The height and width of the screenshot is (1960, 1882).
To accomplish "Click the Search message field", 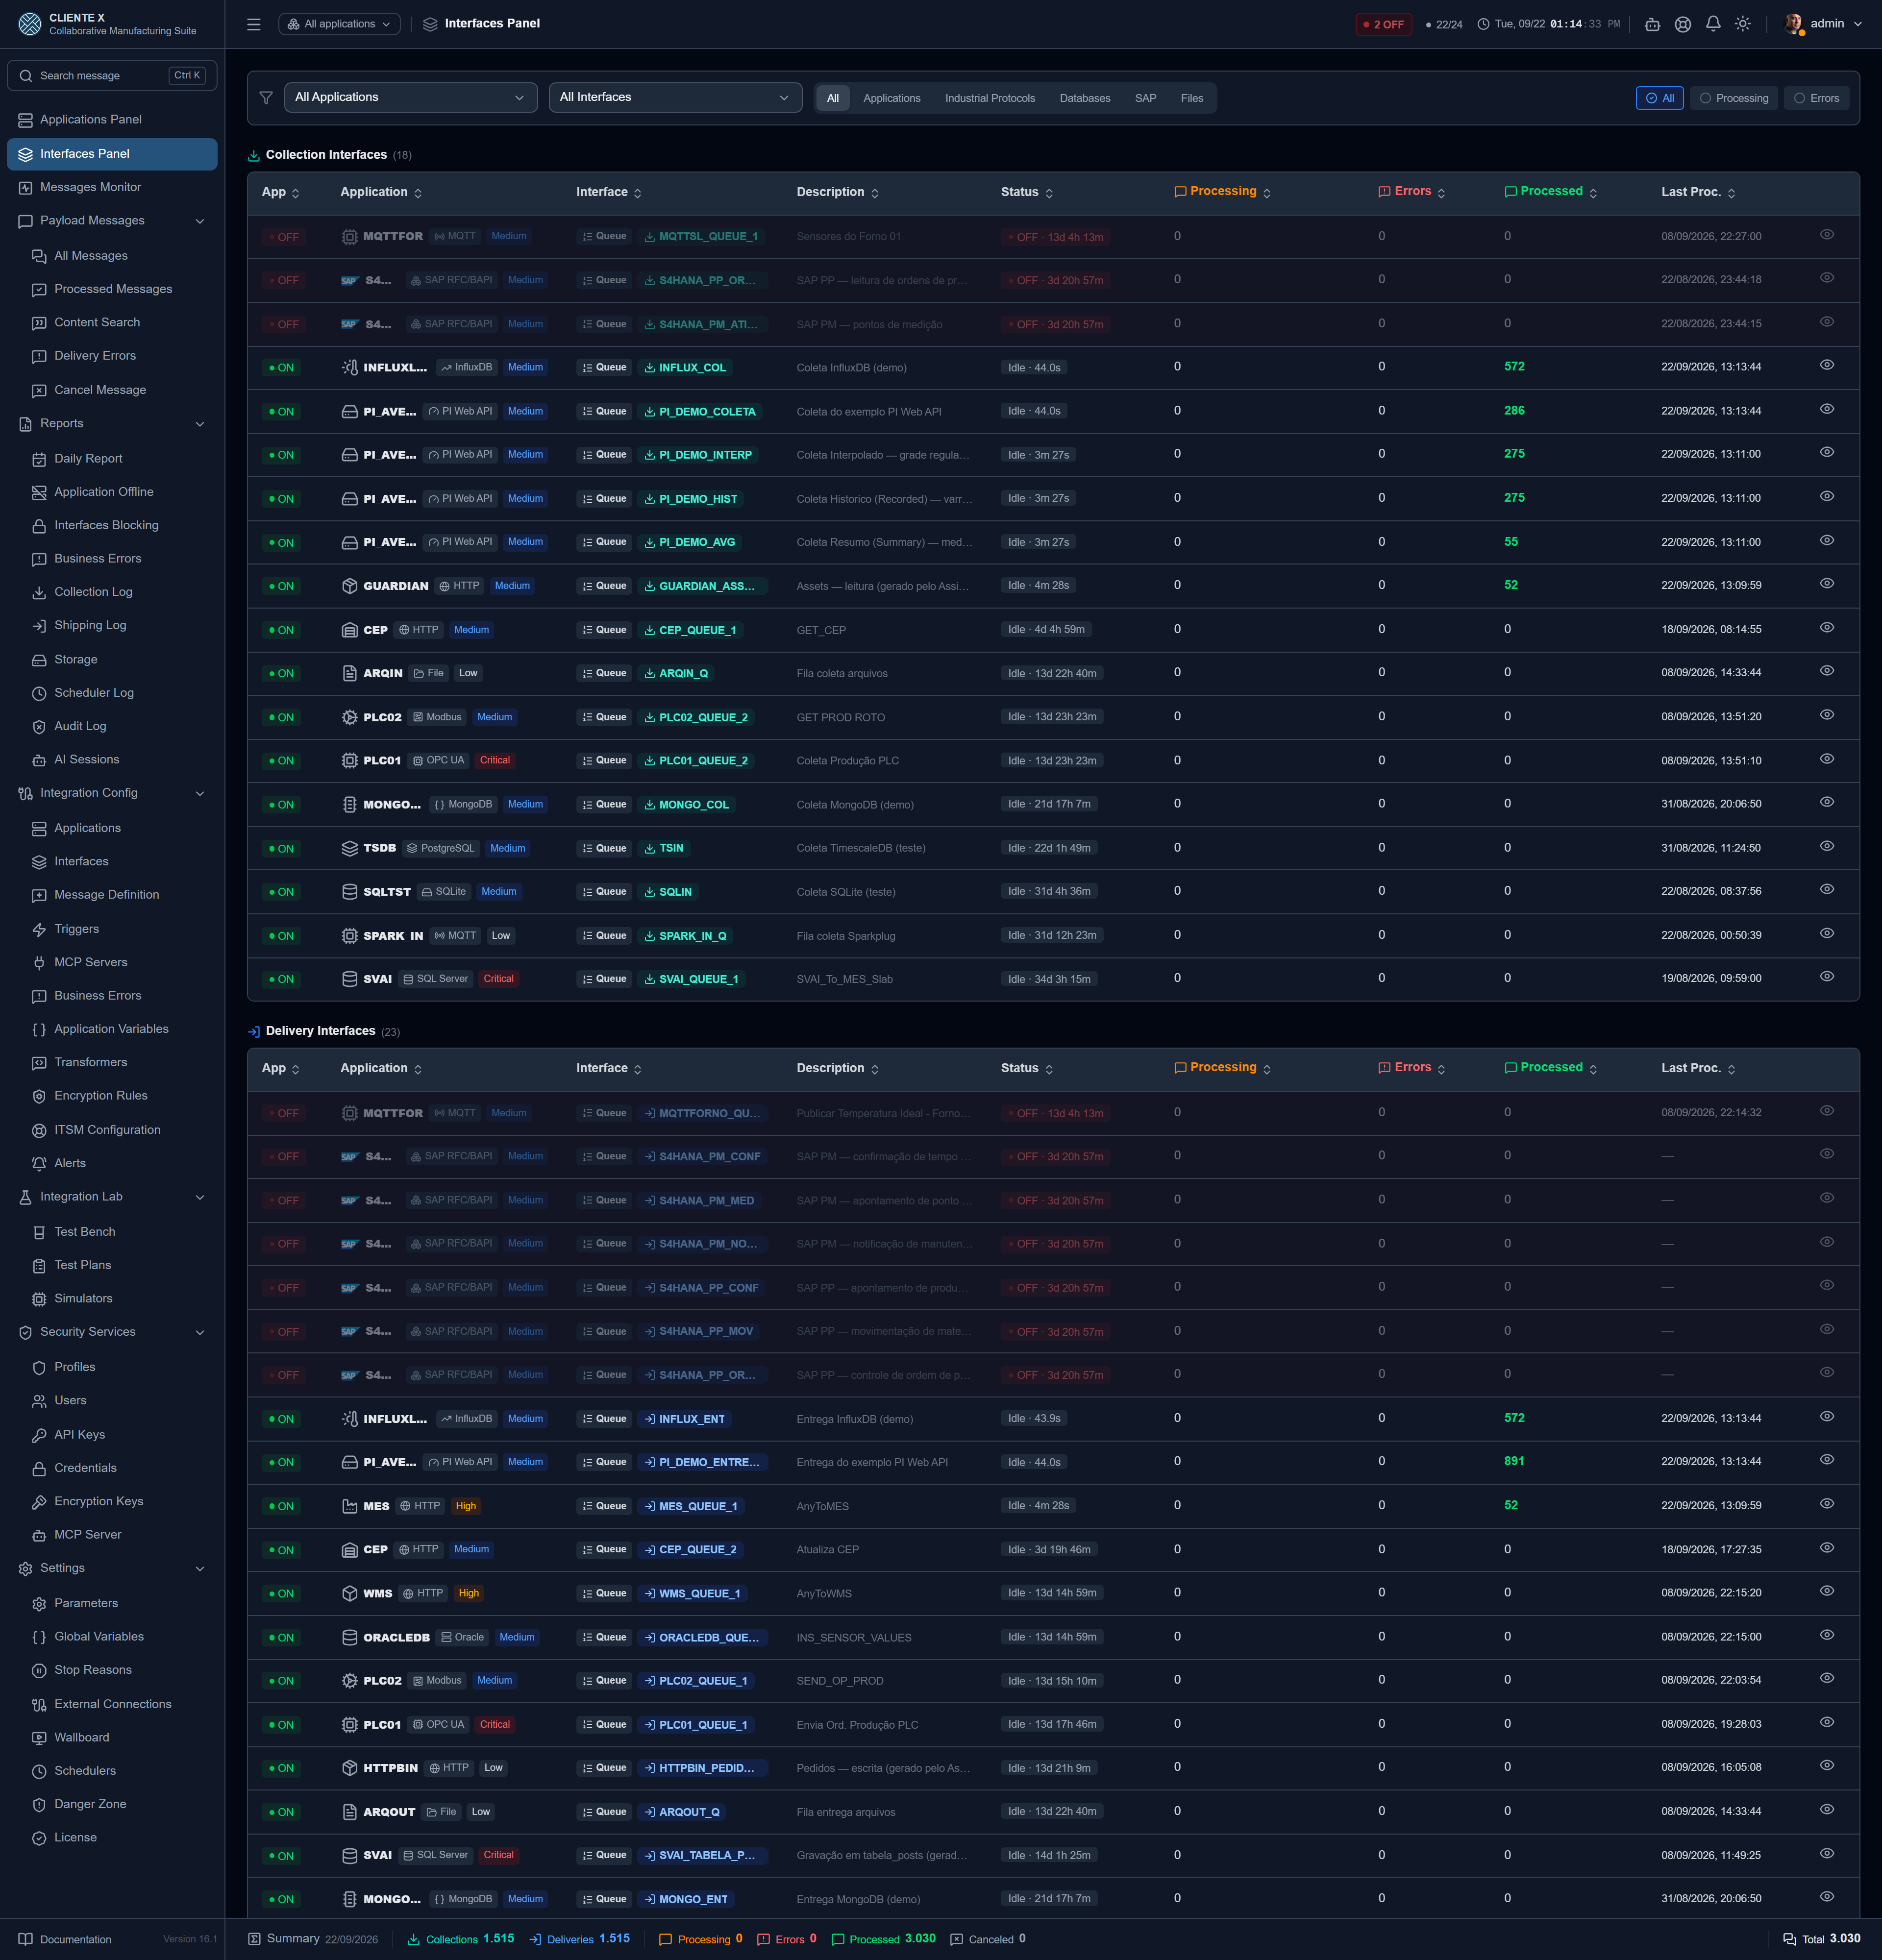I will coord(112,75).
